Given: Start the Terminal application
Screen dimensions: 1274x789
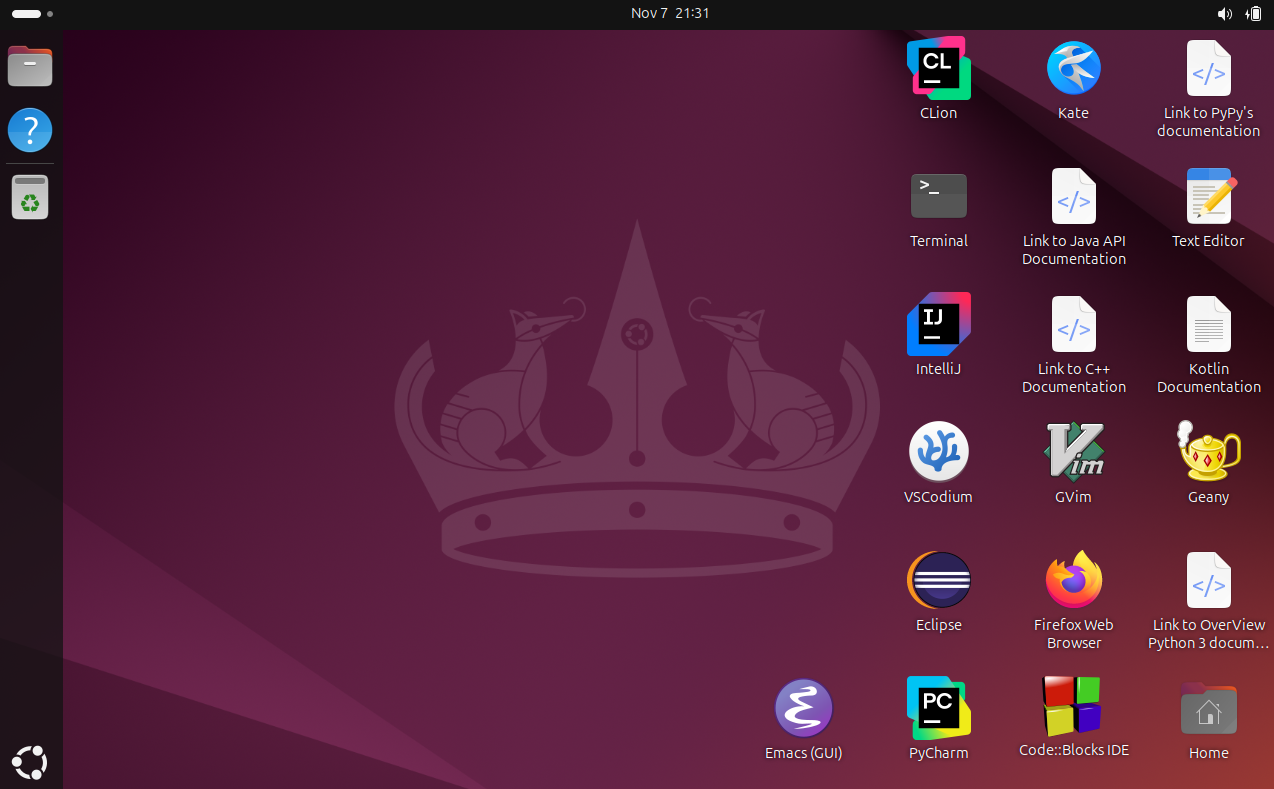Looking at the screenshot, I should click(938, 196).
